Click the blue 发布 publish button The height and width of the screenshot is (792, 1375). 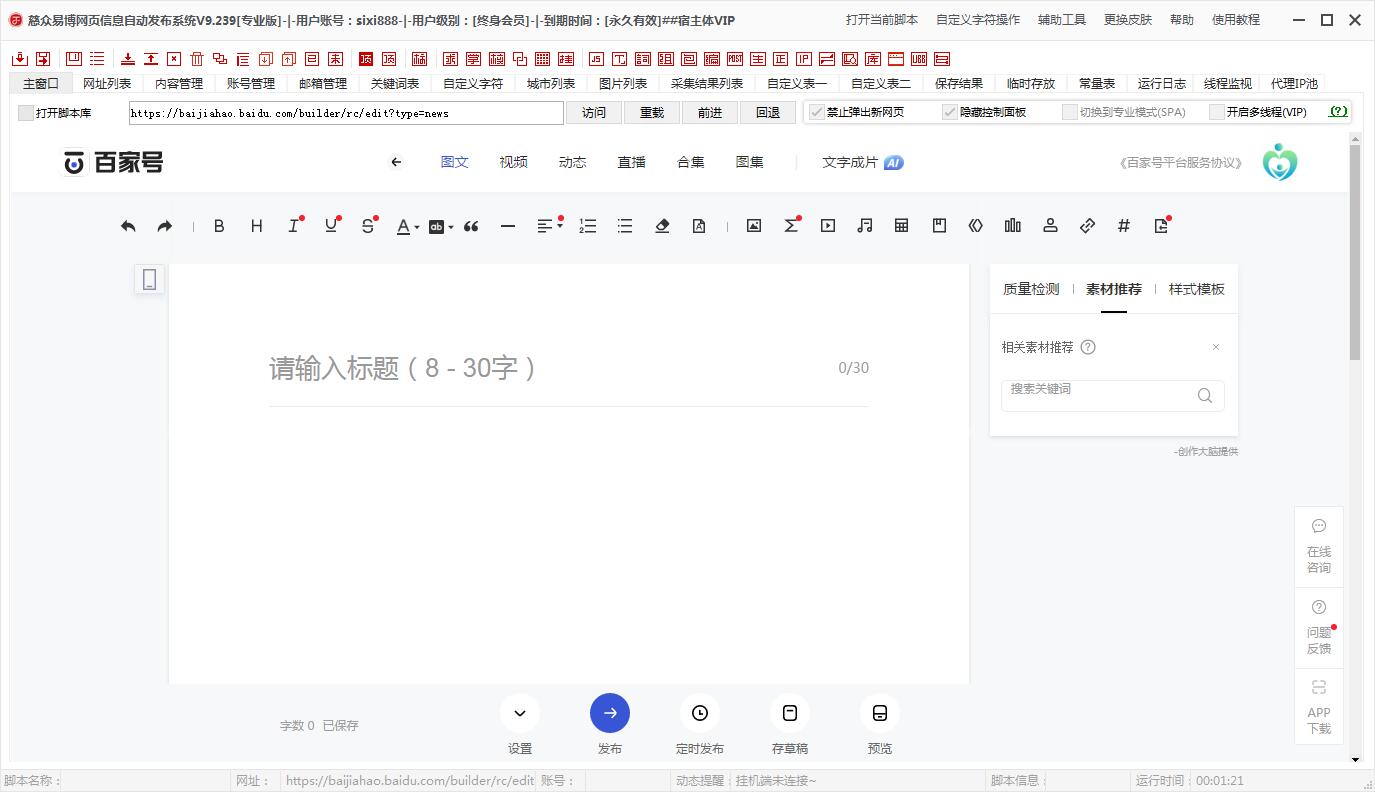coord(610,713)
